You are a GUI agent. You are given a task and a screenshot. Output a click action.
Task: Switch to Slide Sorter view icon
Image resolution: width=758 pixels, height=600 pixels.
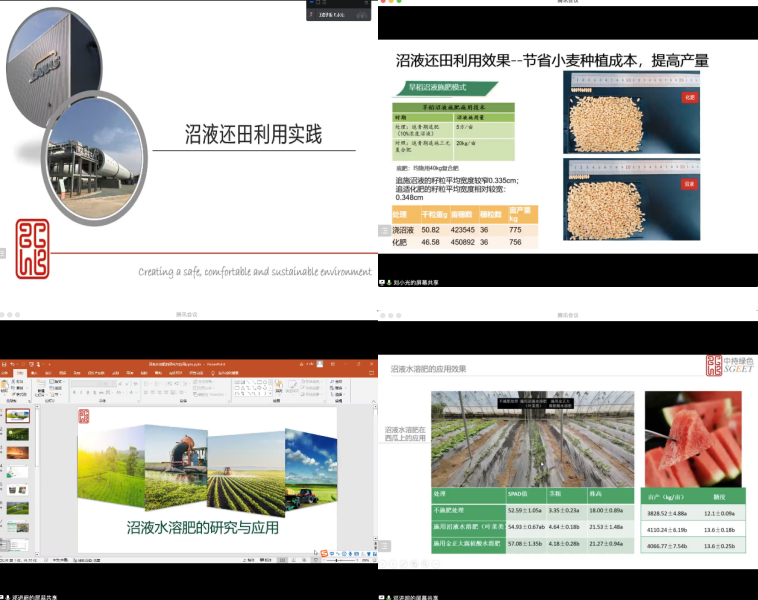[293, 560]
